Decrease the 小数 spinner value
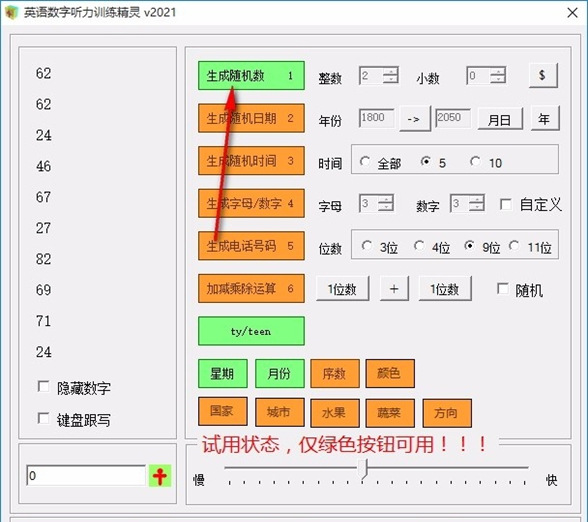Viewport: 588px width, 522px height. click(x=498, y=80)
